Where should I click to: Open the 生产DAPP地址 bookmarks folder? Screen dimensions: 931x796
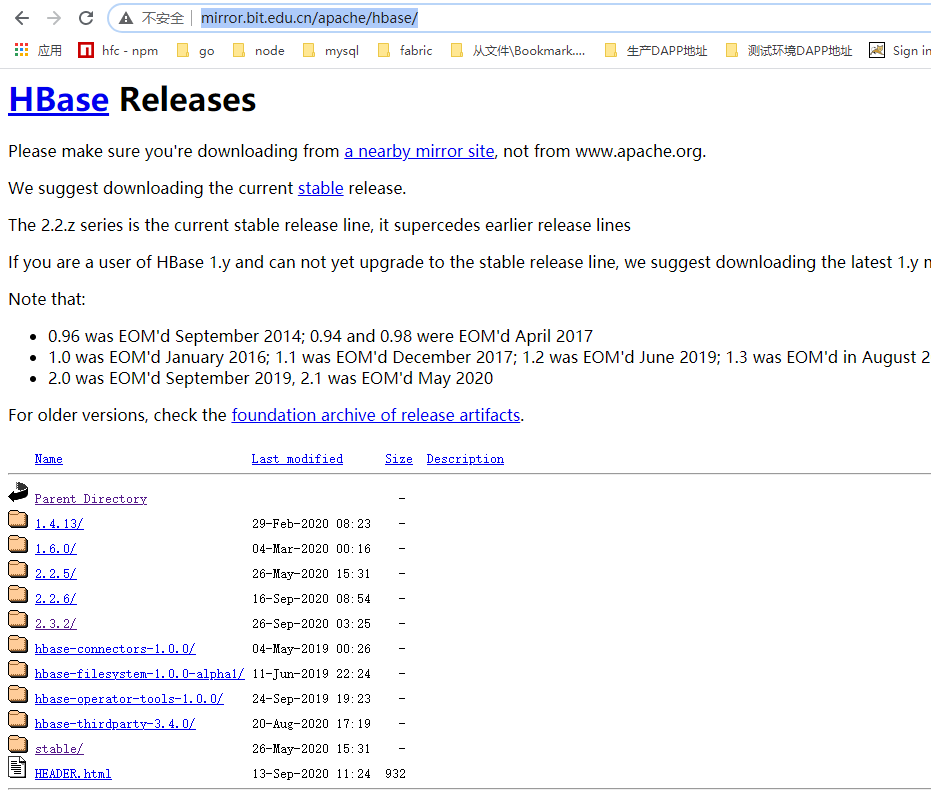(x=656, y=50)
